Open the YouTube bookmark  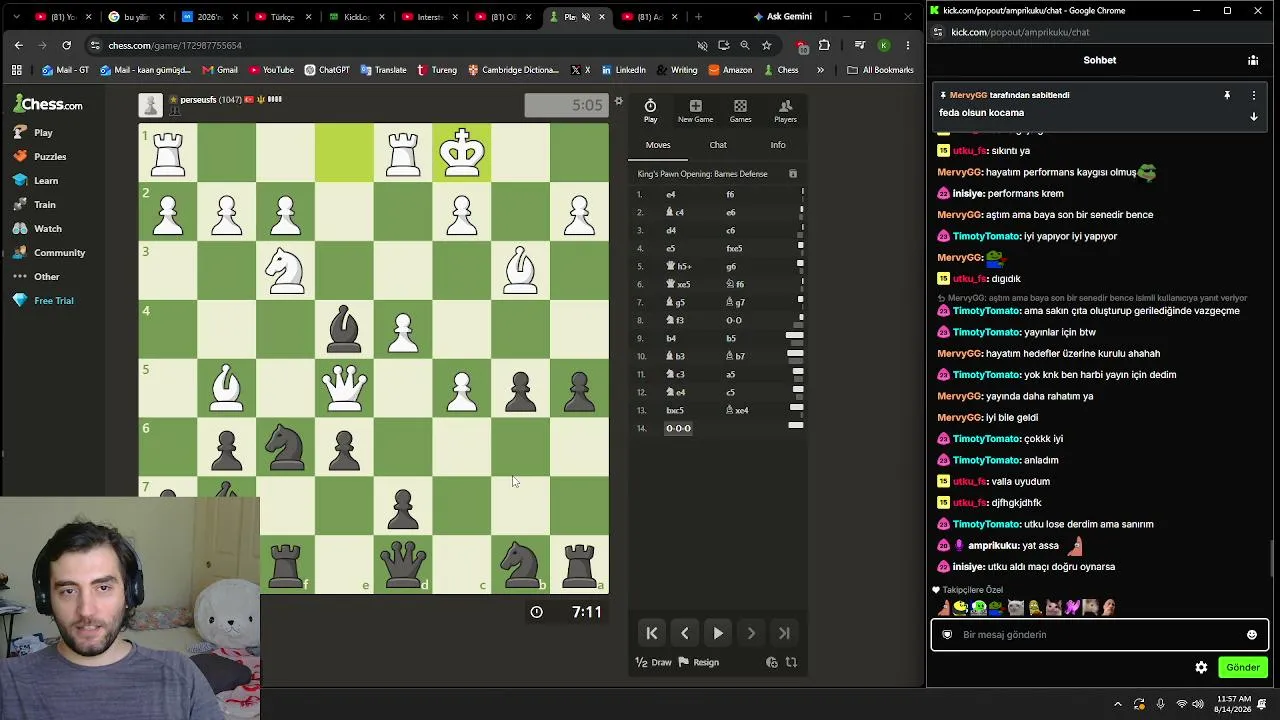(271, 70)
